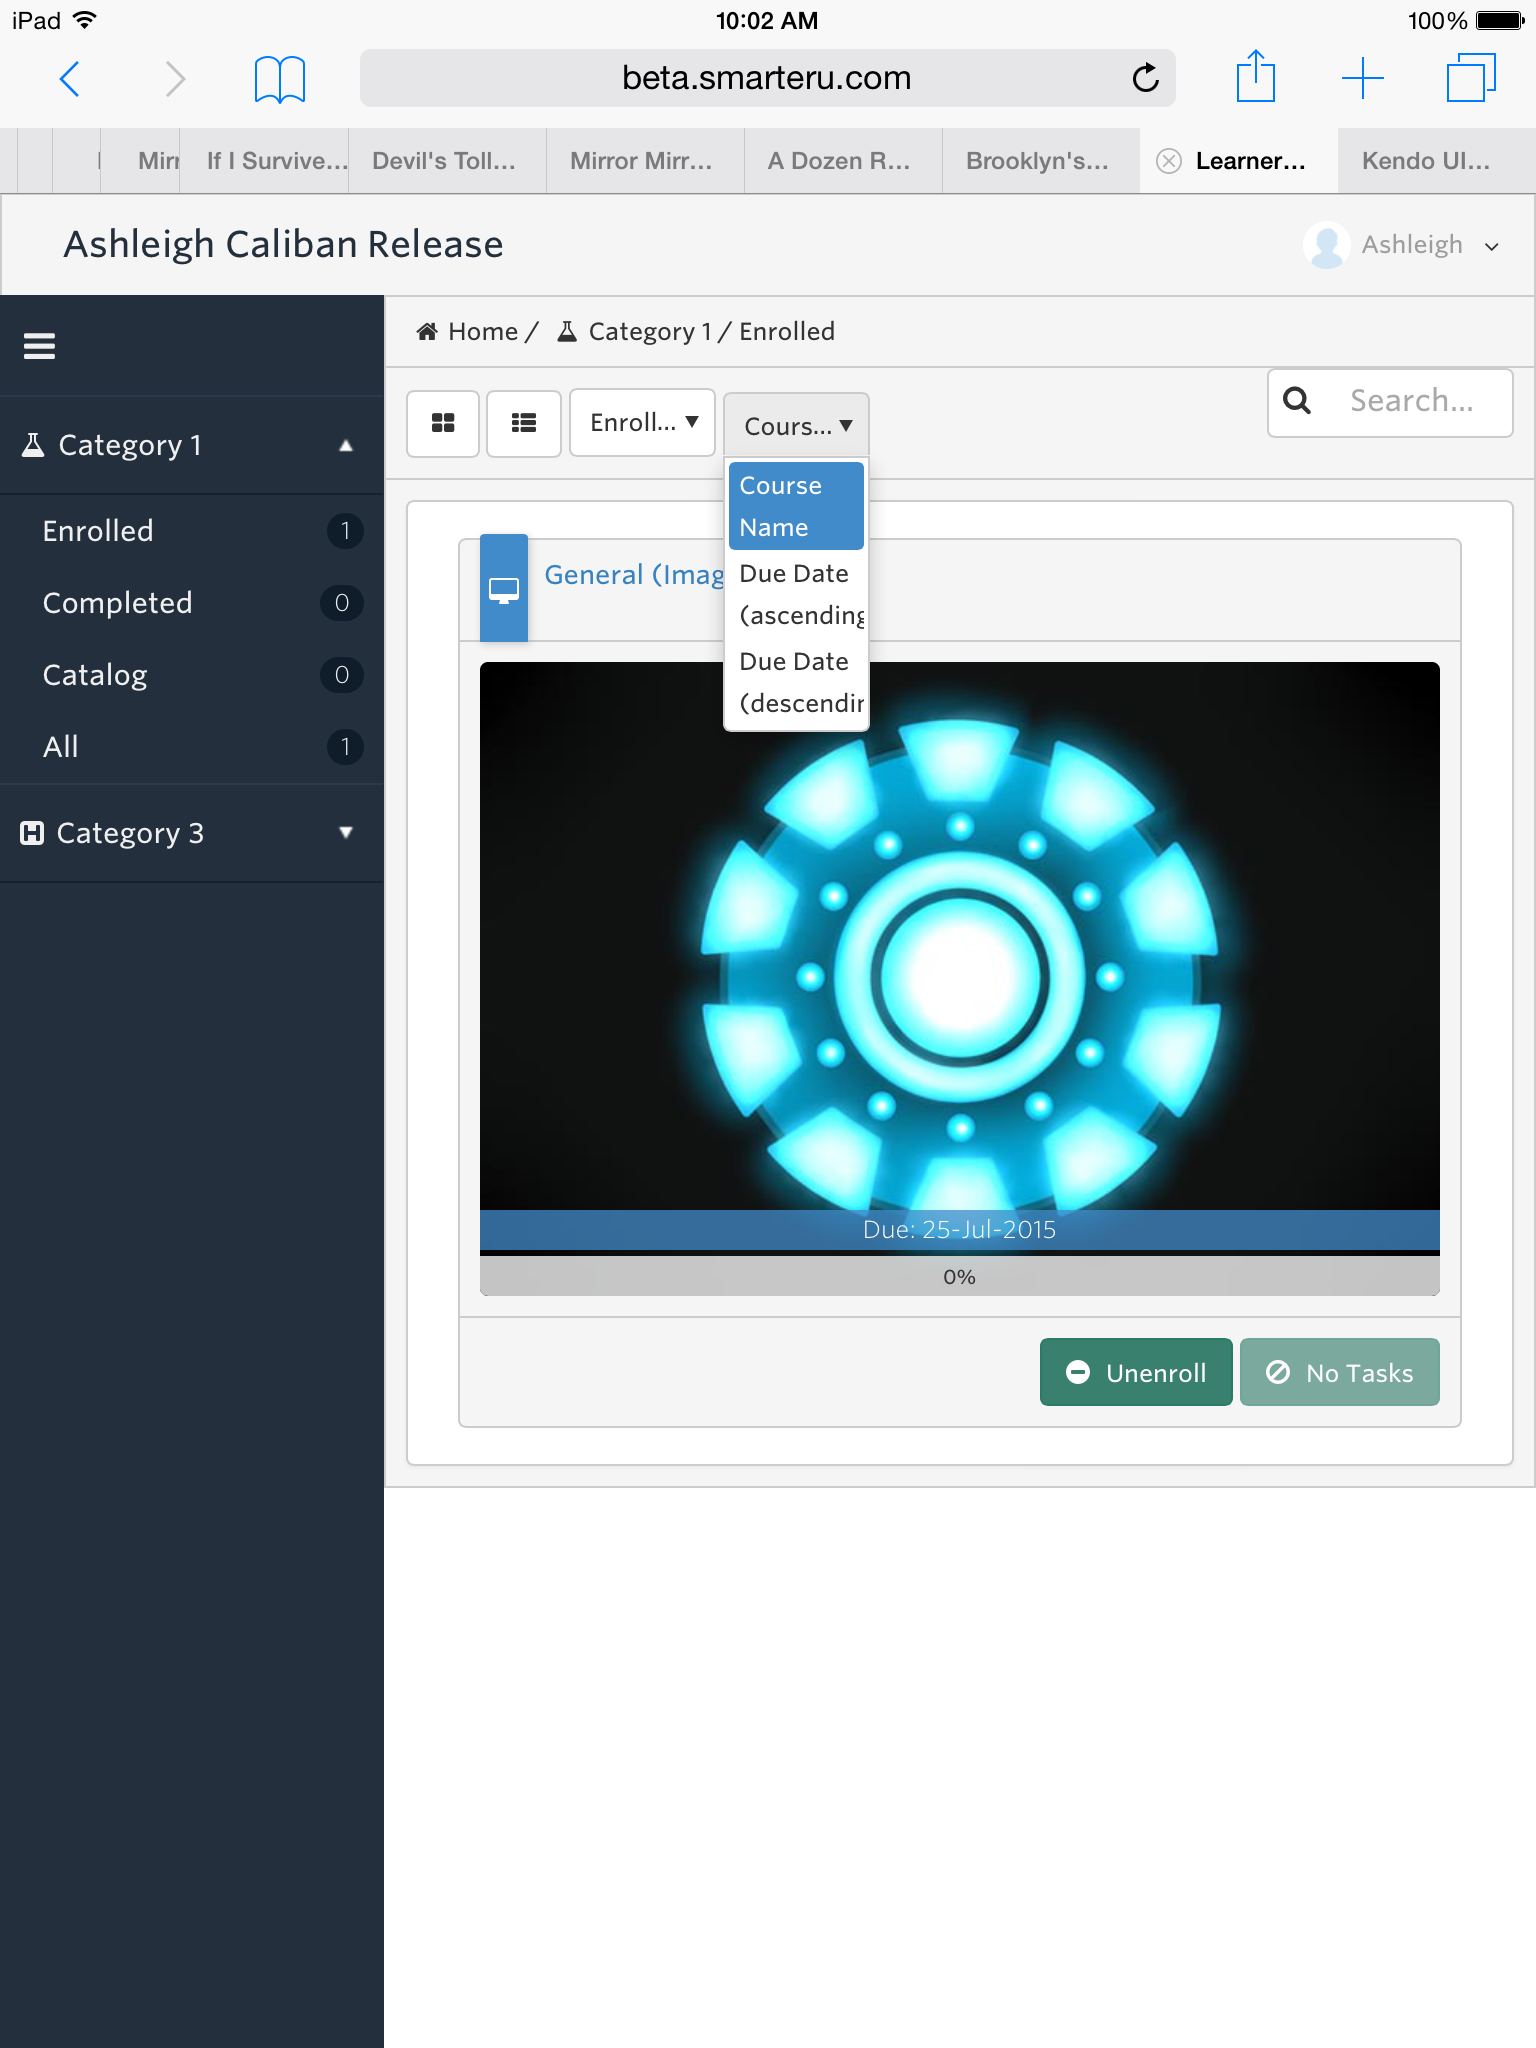Click the Completed count badge

coord(341,602)
